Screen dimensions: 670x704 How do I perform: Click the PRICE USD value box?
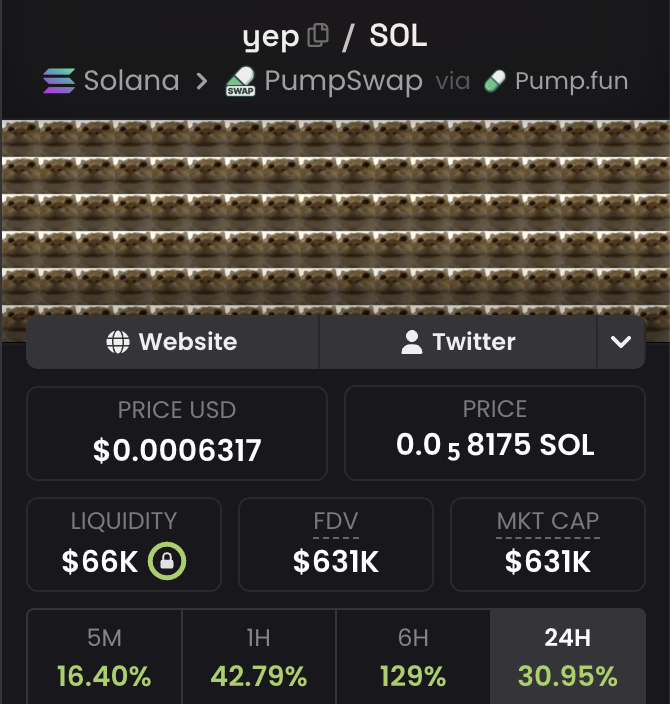pyautogui.click(x=177, y=434)
